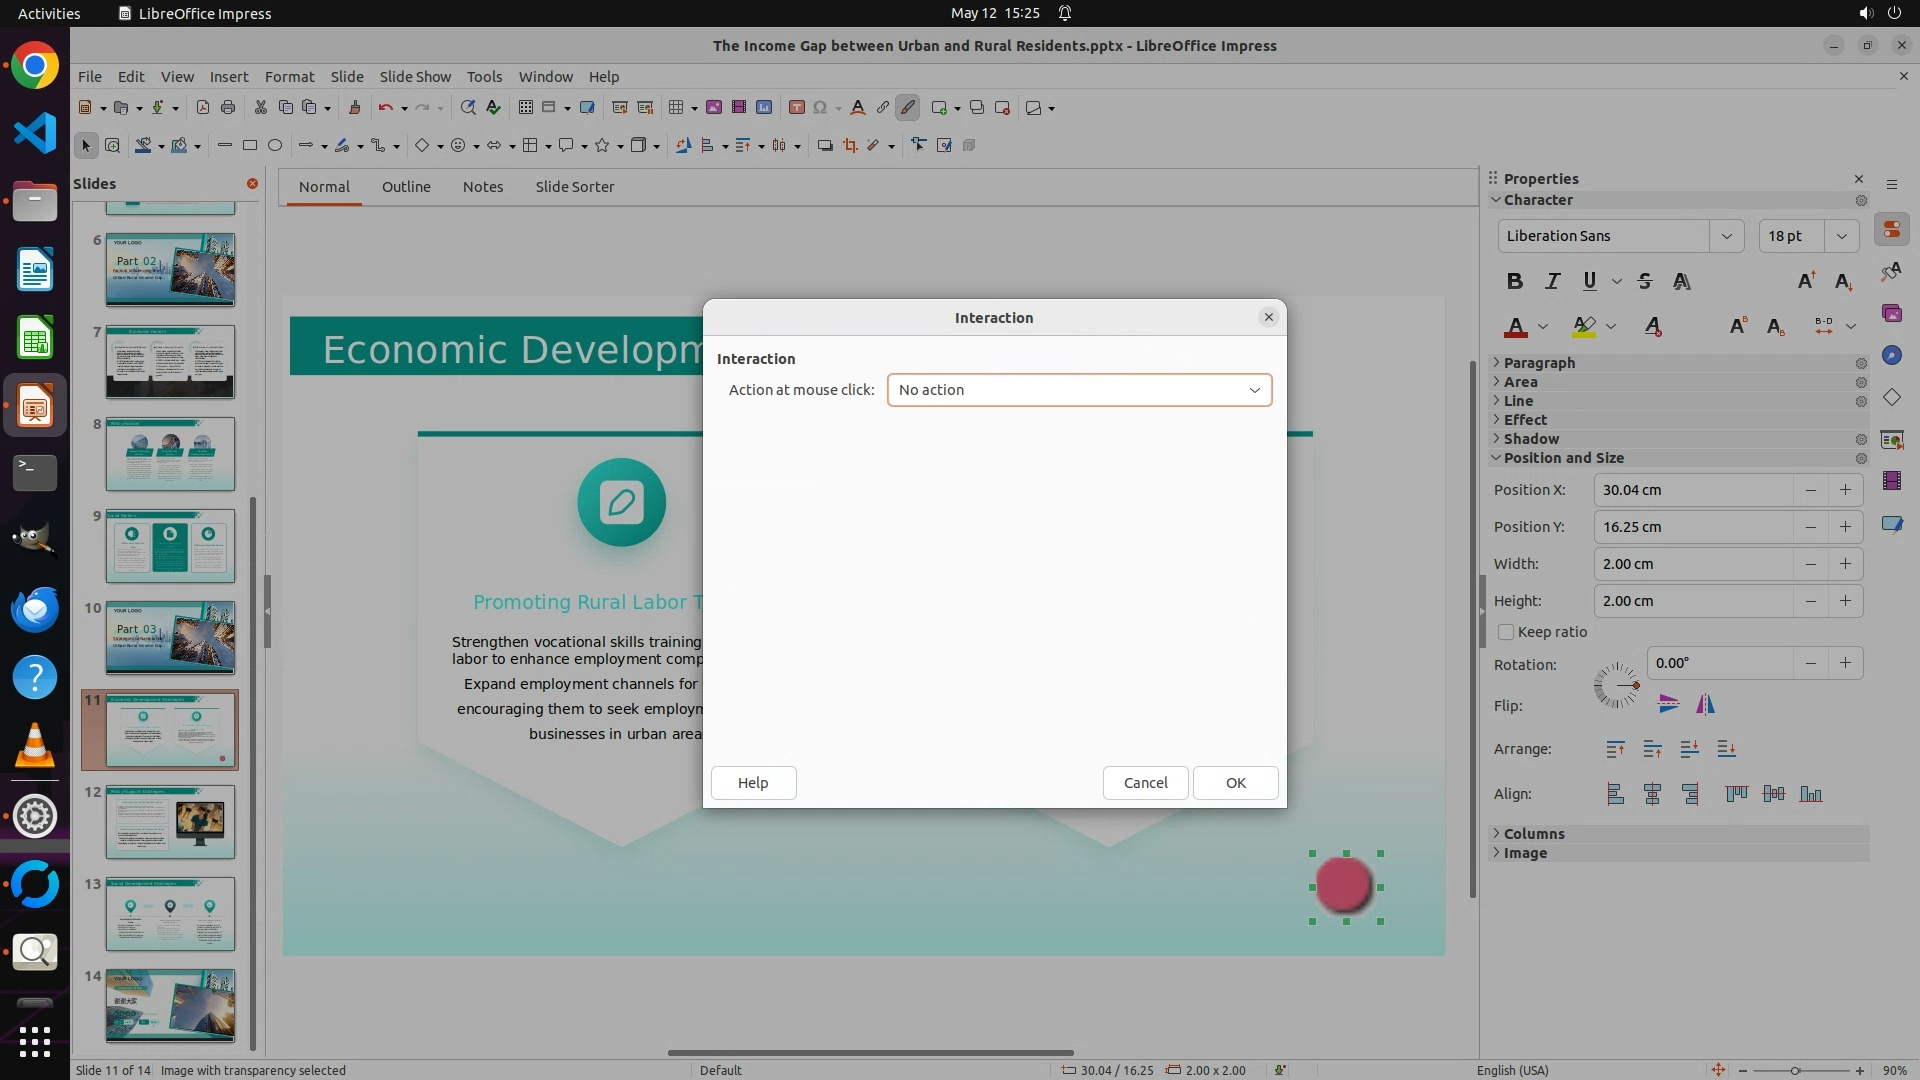Viewport: 1920px width, 1080px height.
Task: Click the Bold formatting icon
Action: point(1515,281)
